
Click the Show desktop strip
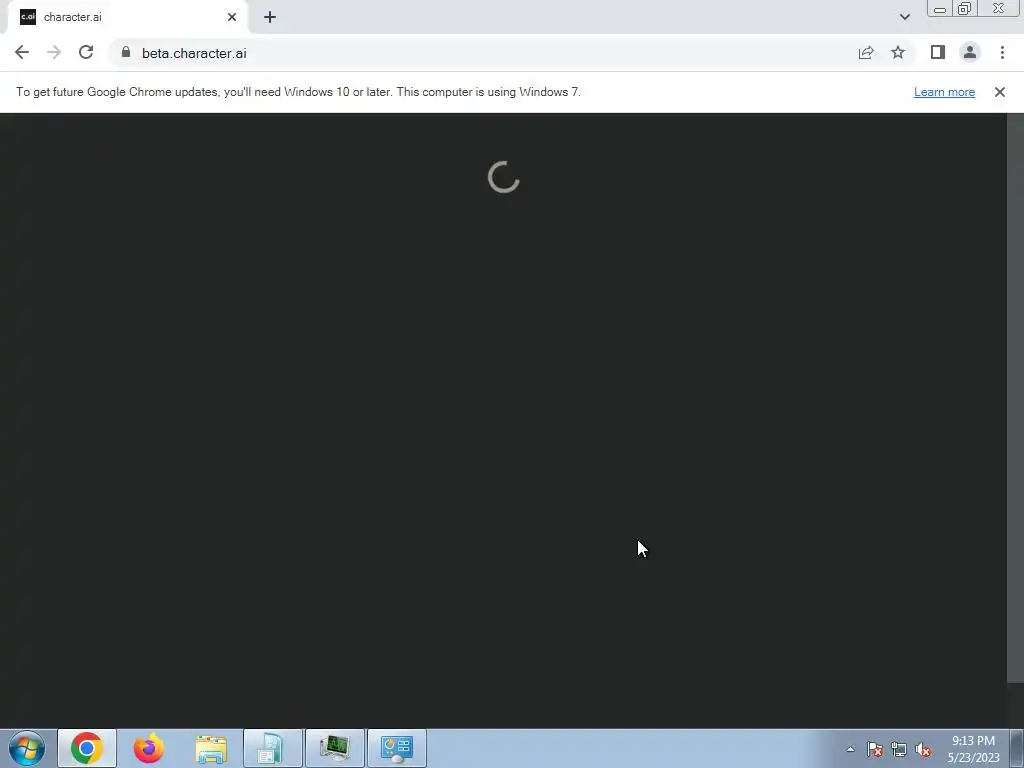[x=1017, y=748]
